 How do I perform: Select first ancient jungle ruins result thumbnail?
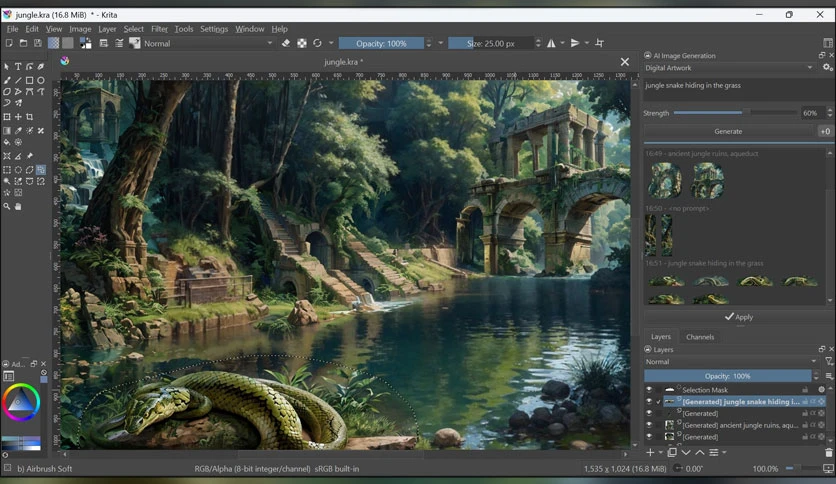click(664, 181)
